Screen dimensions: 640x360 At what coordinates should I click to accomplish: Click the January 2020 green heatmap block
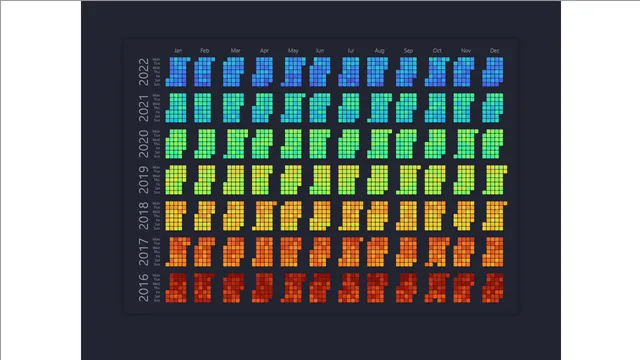176,144
